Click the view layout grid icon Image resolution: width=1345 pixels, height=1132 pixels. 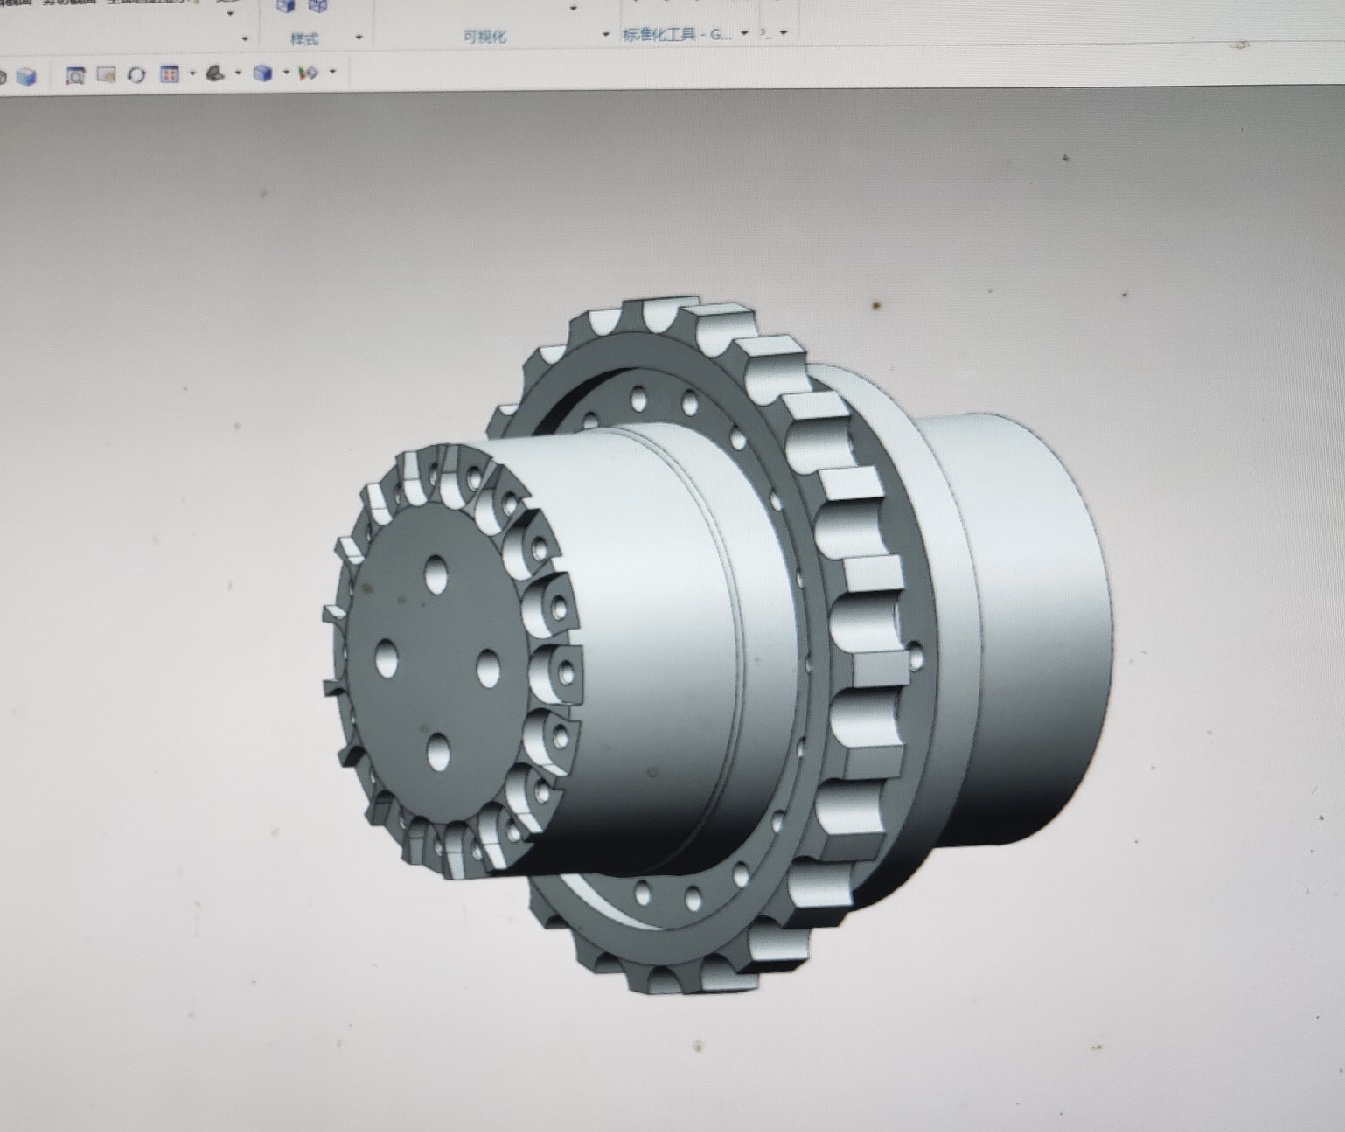click(170, 74)
